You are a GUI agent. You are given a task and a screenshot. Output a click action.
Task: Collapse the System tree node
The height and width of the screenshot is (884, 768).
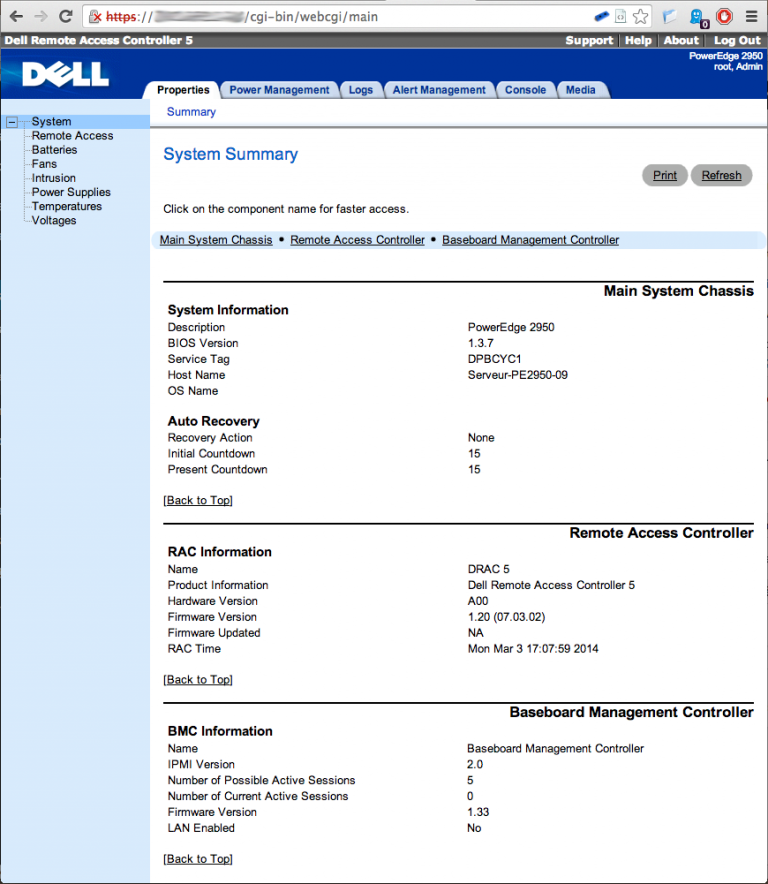[11, 122]
